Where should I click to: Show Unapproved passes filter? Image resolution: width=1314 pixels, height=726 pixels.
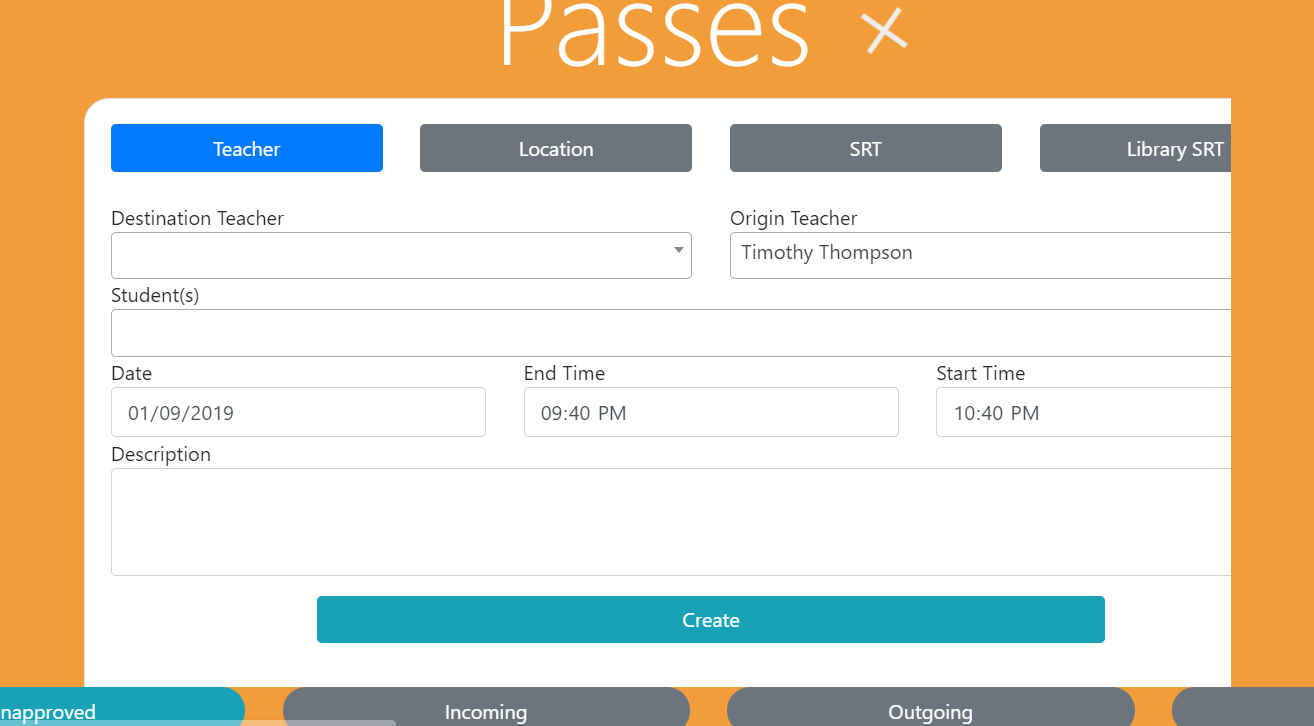(x=122, y=707)
